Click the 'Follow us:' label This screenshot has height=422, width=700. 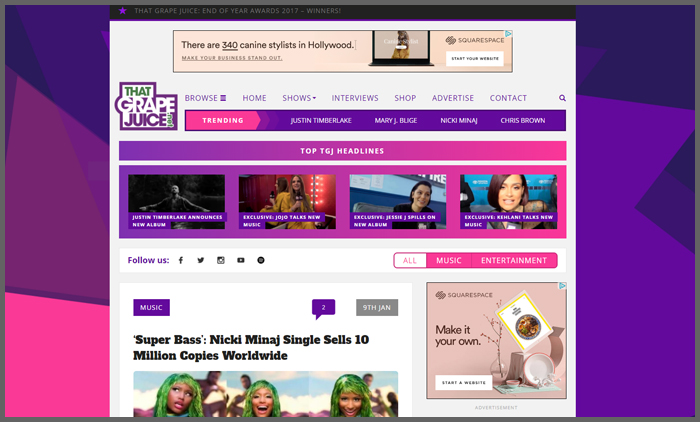click(148, 260)
